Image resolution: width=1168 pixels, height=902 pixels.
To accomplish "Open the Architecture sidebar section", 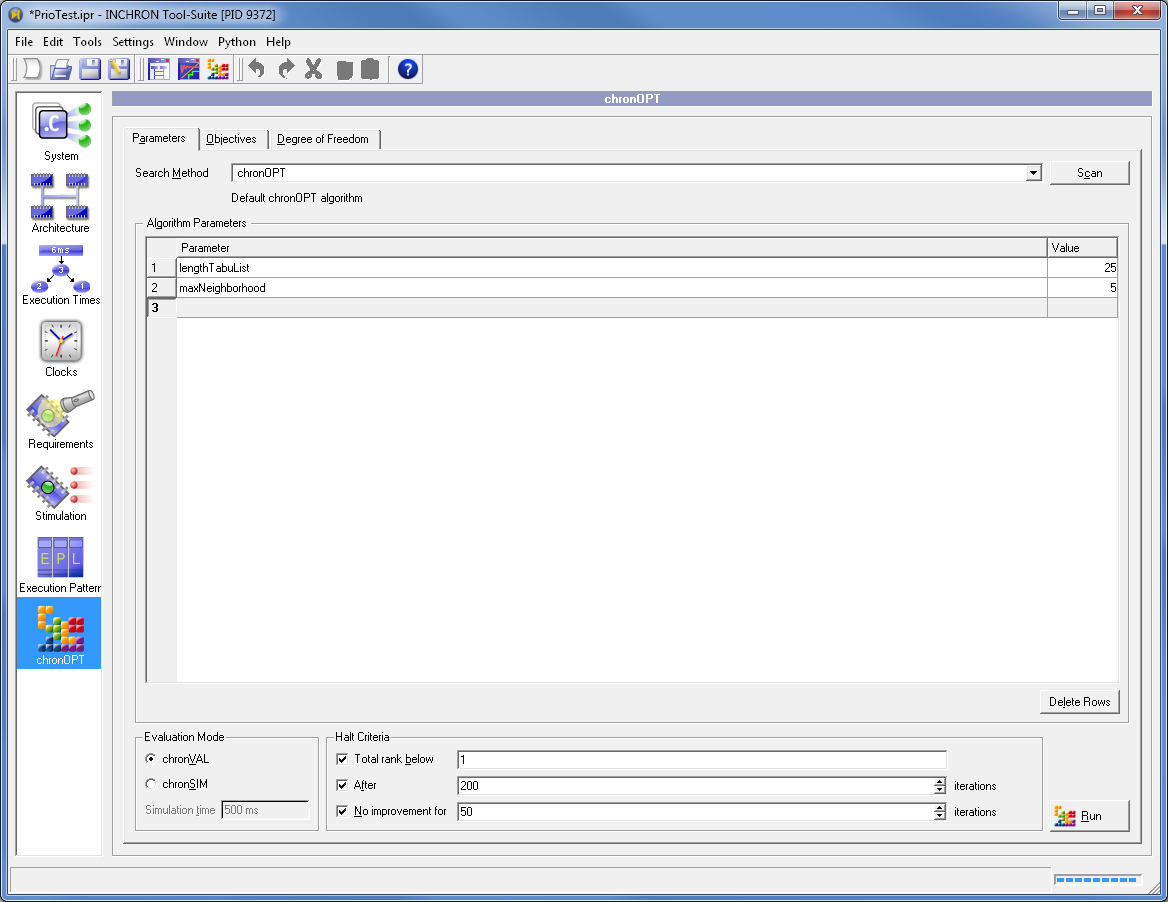I will tap(60, 203).
